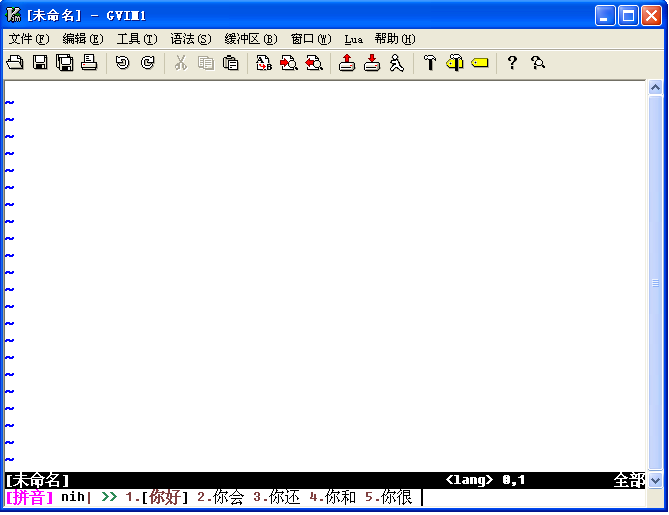Screen dimensions: 669x515
Task: Click the Save current file icon
Action: click(x=40, y=63)
